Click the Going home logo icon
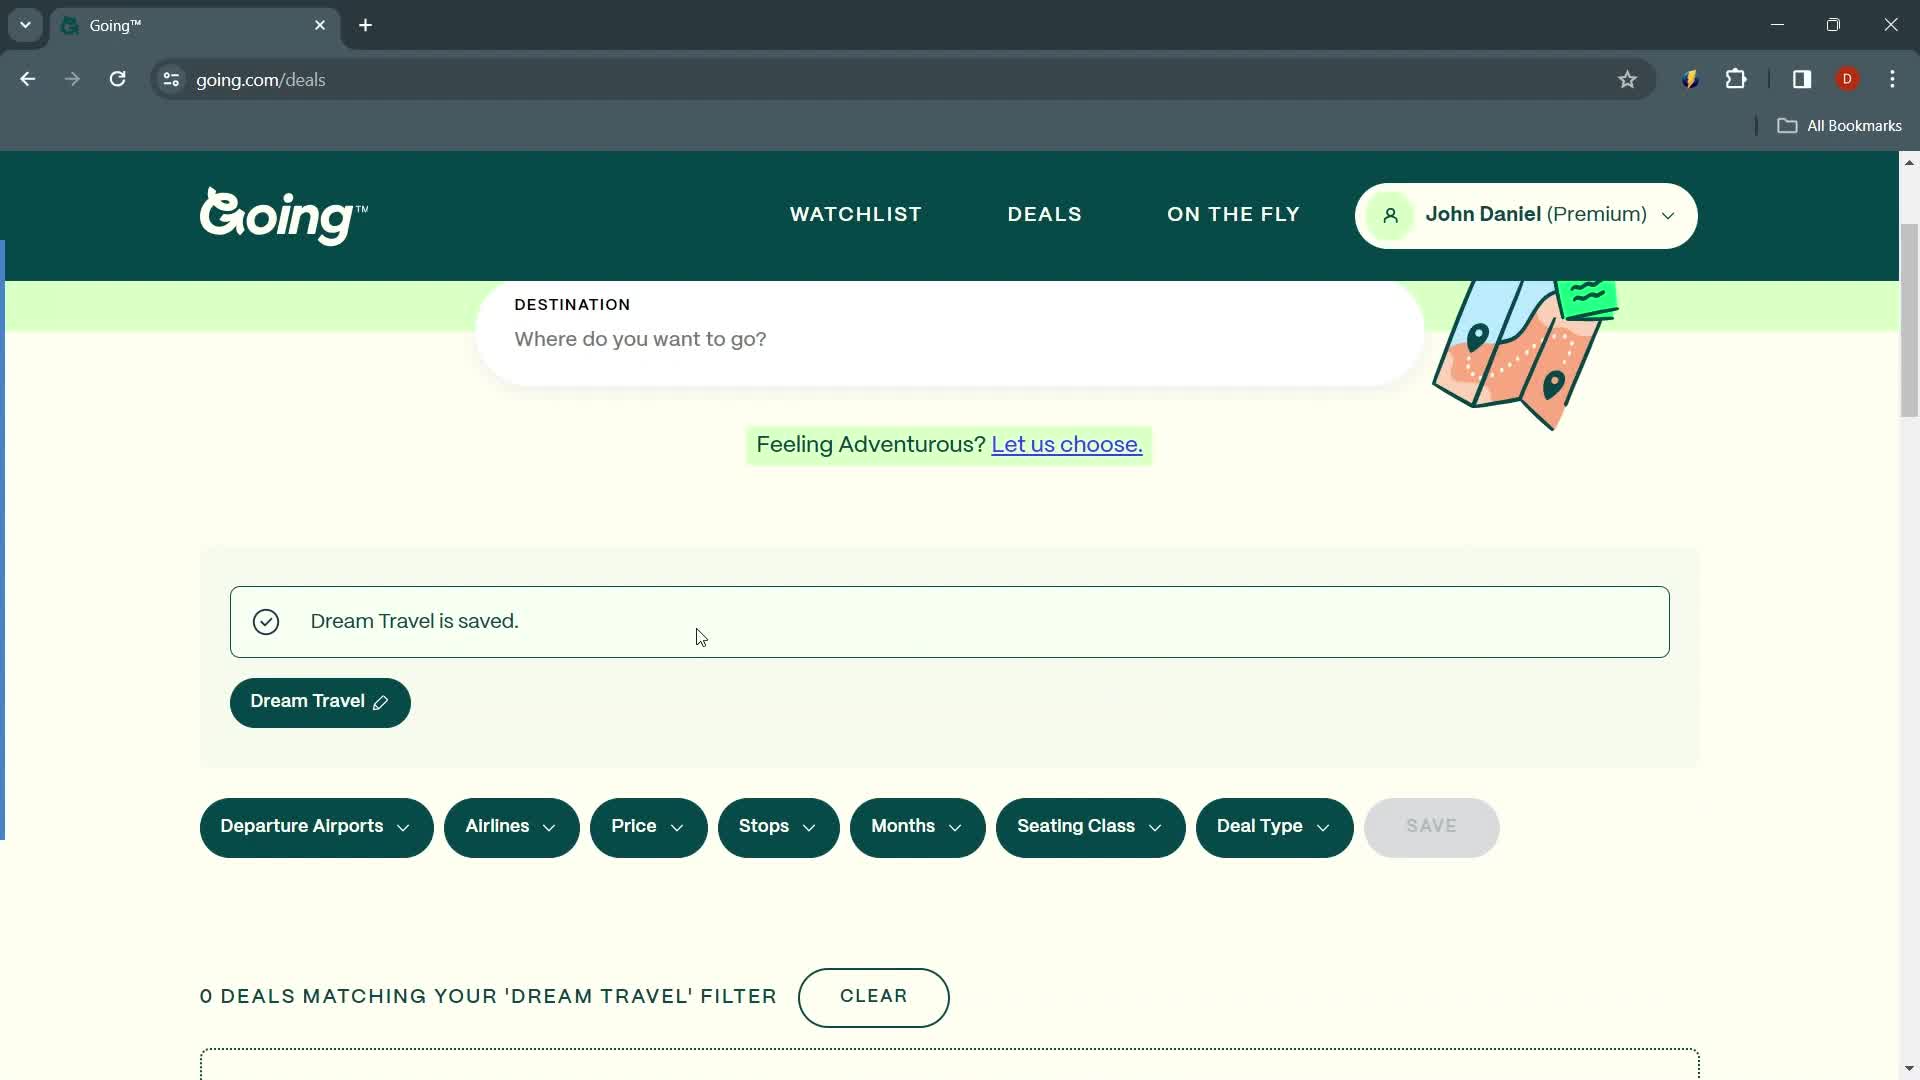This screenshot has height=1080, width=1920. (x=284, y=215)
